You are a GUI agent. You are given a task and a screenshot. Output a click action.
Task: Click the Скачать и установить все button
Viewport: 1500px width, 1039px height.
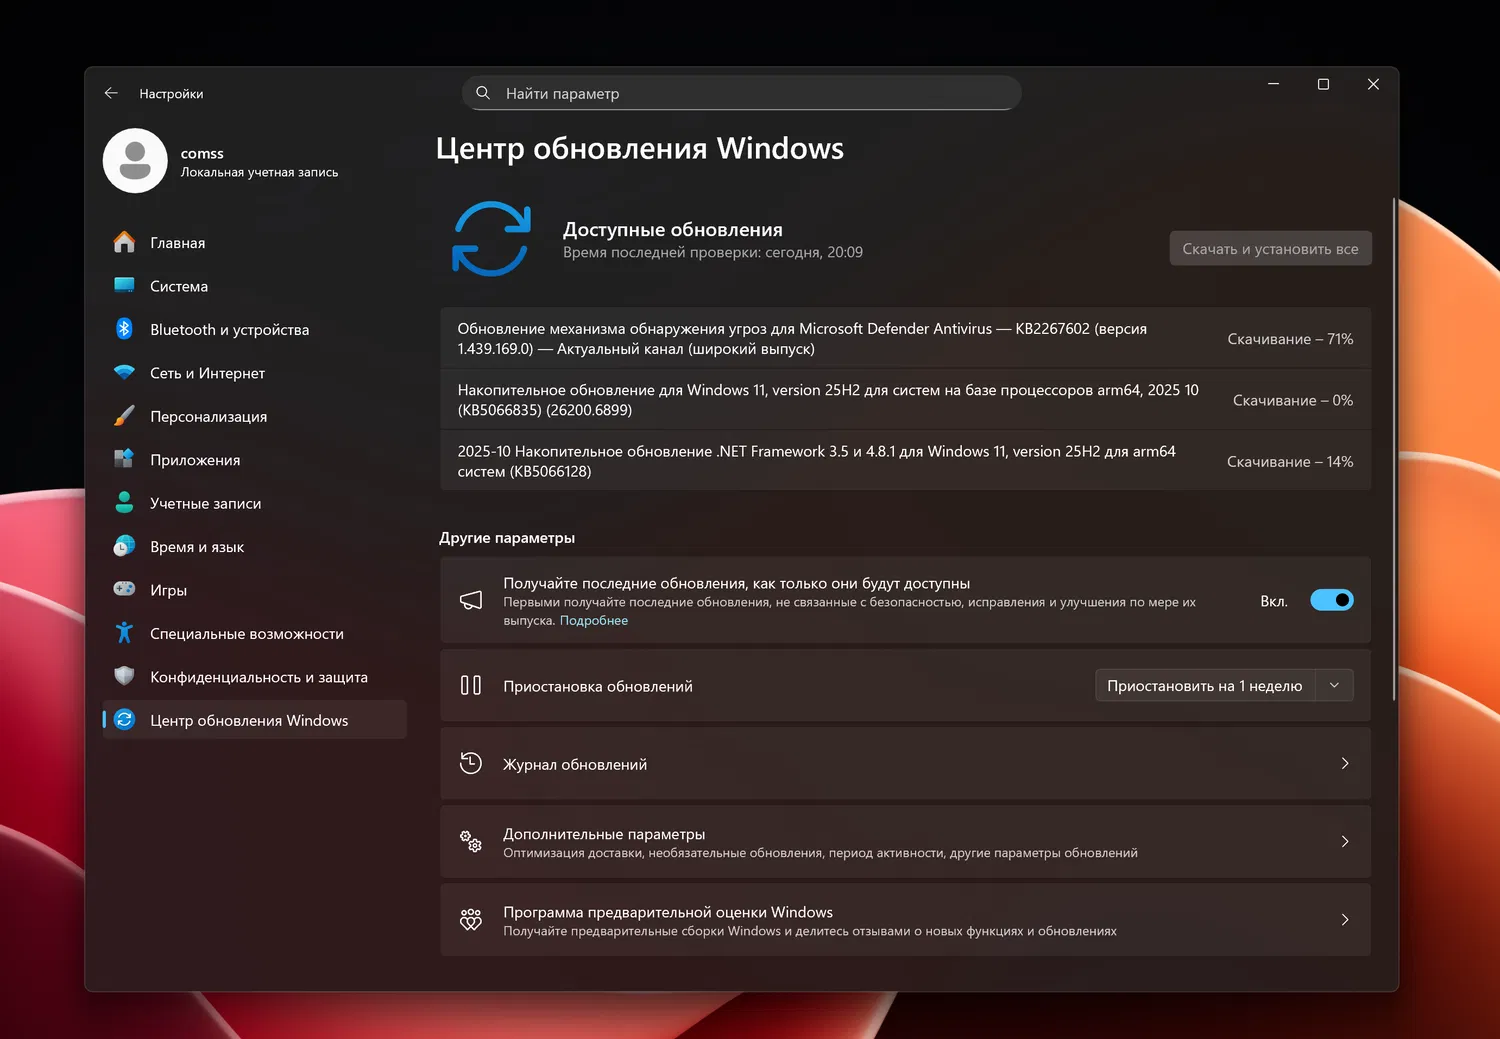(1270, 249)
